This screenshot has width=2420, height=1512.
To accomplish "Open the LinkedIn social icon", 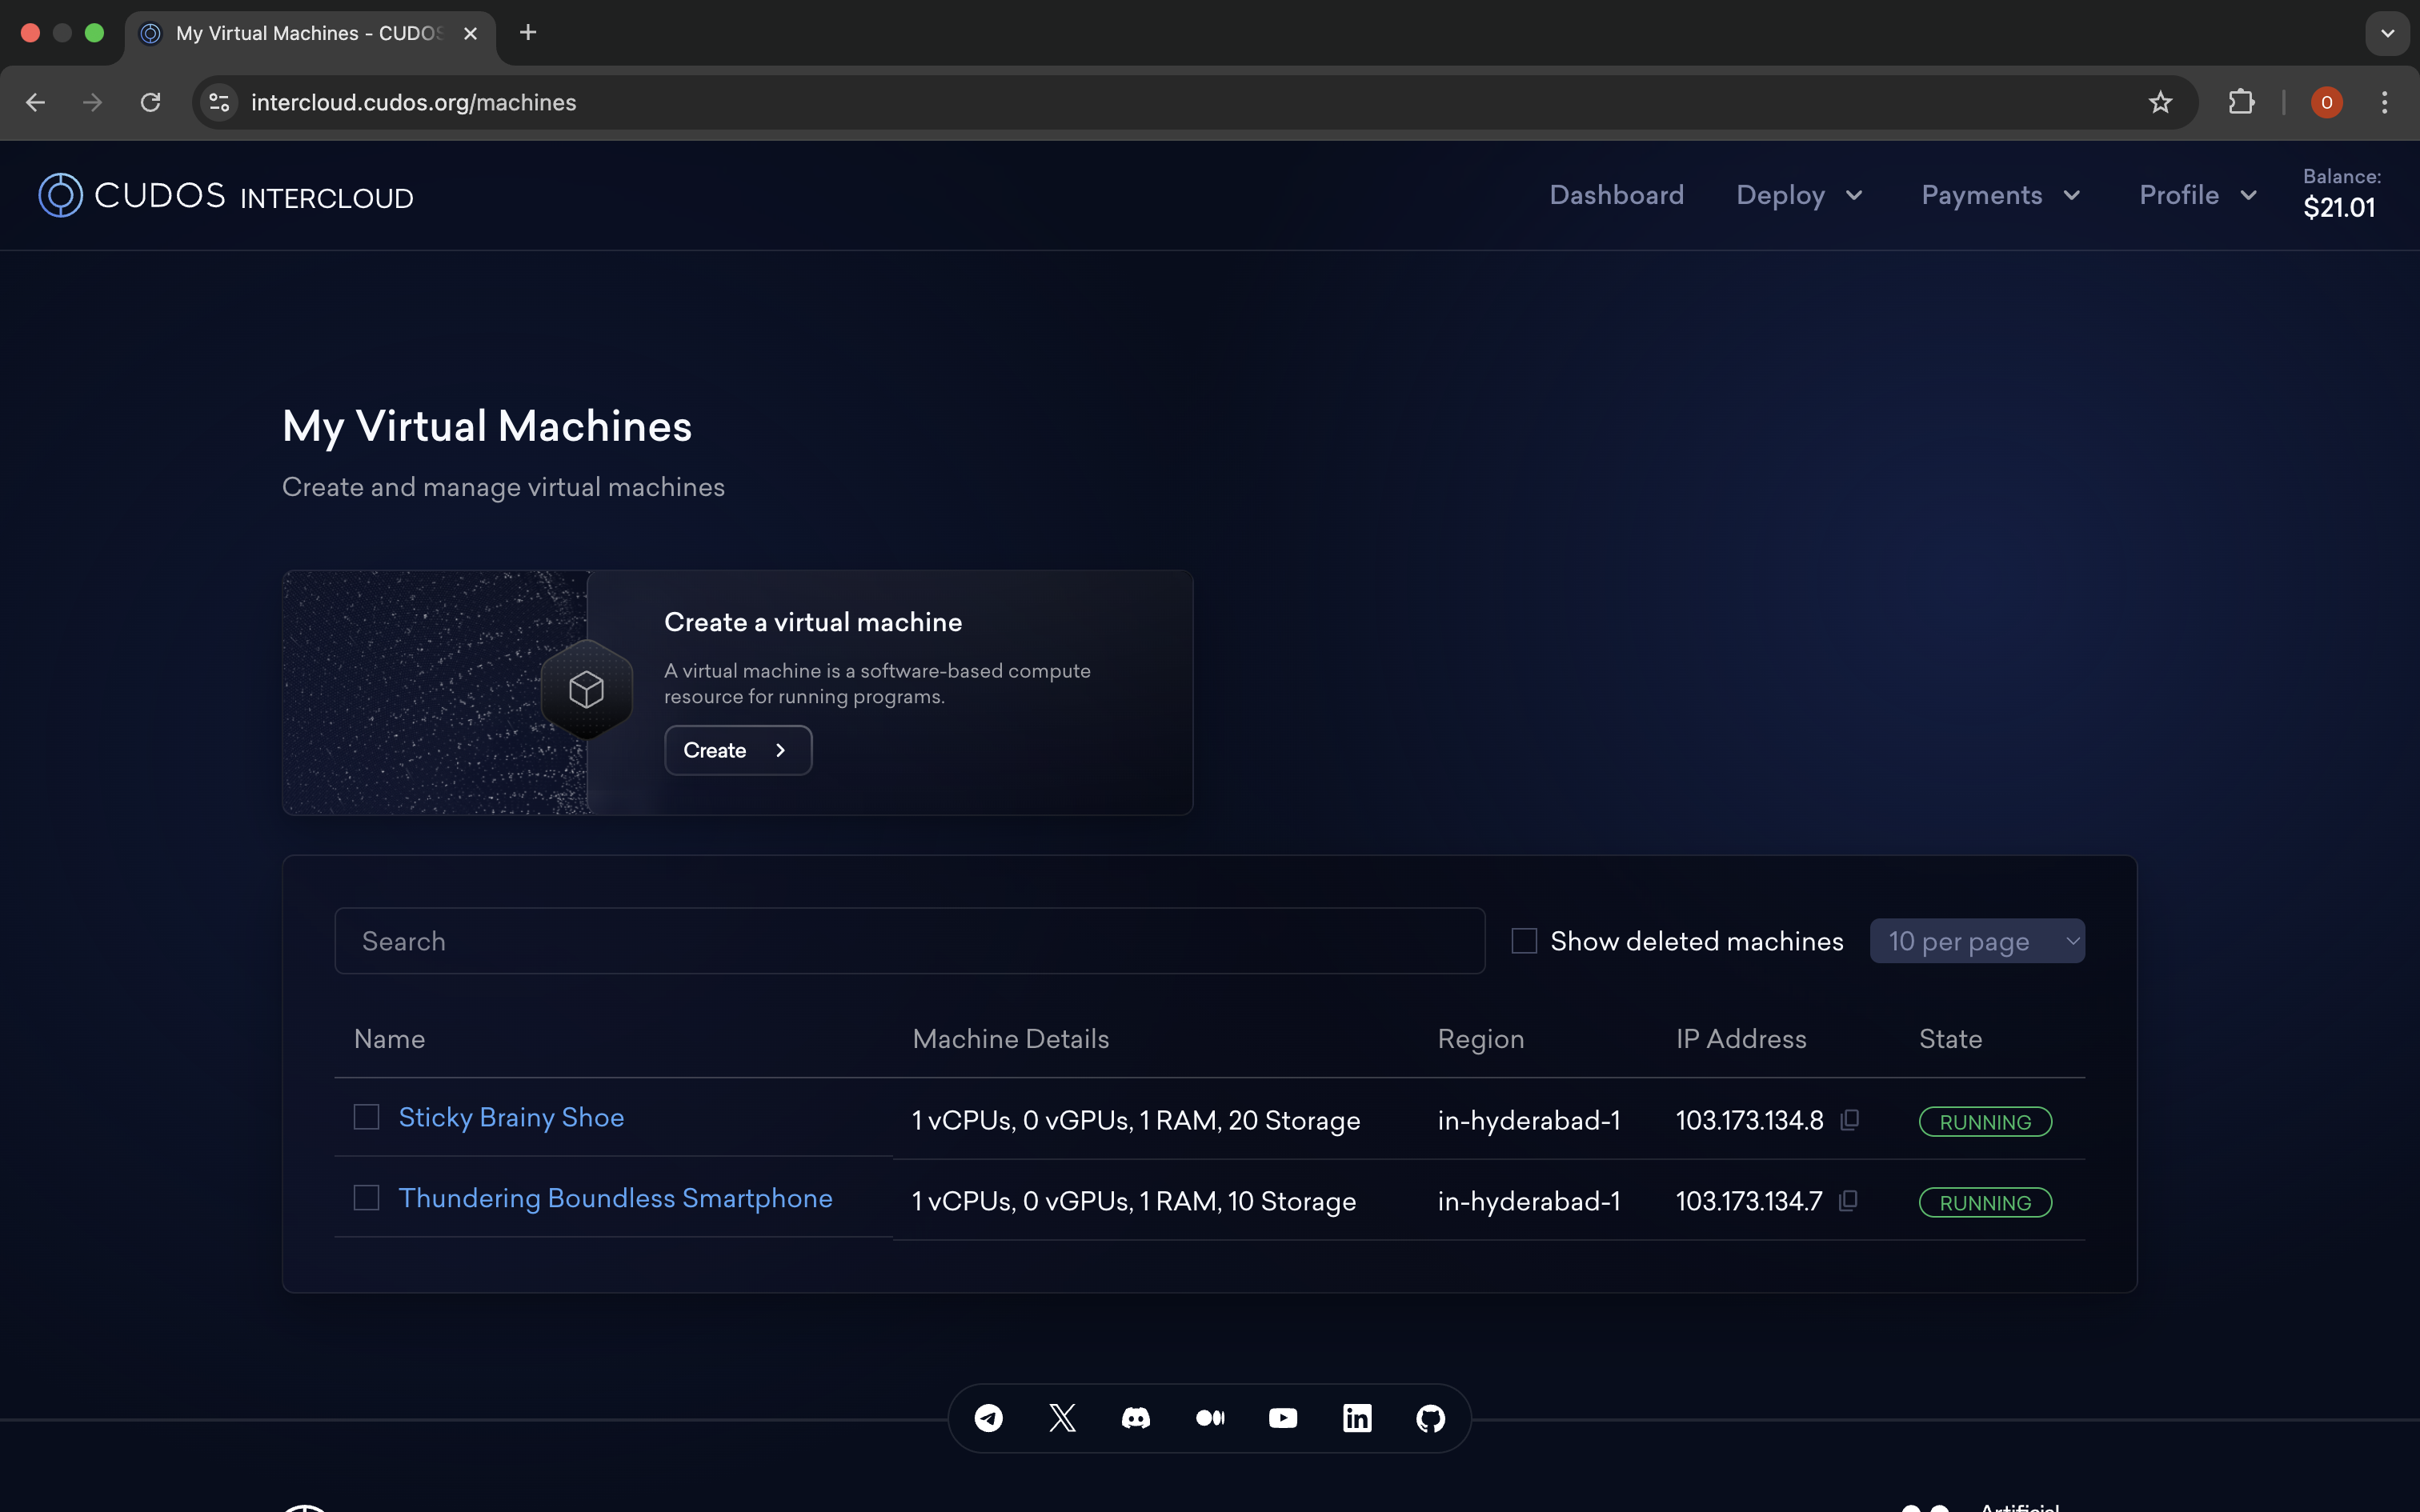I will (1357, 1418).
